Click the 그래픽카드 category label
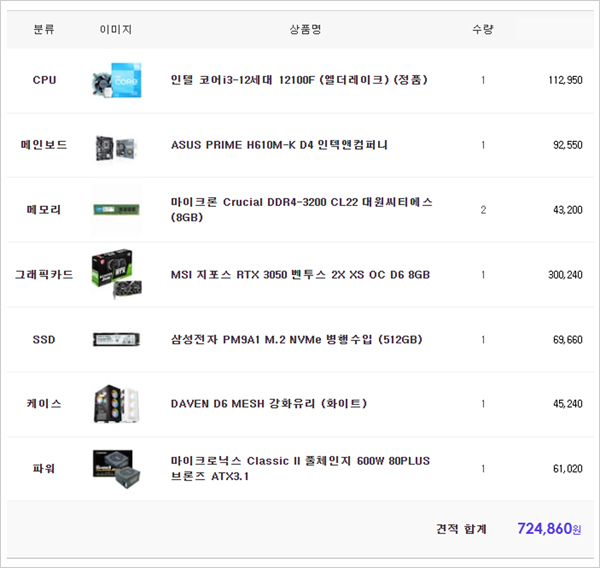Viewport: 600px width, 568px height. (x=44, y=274)
